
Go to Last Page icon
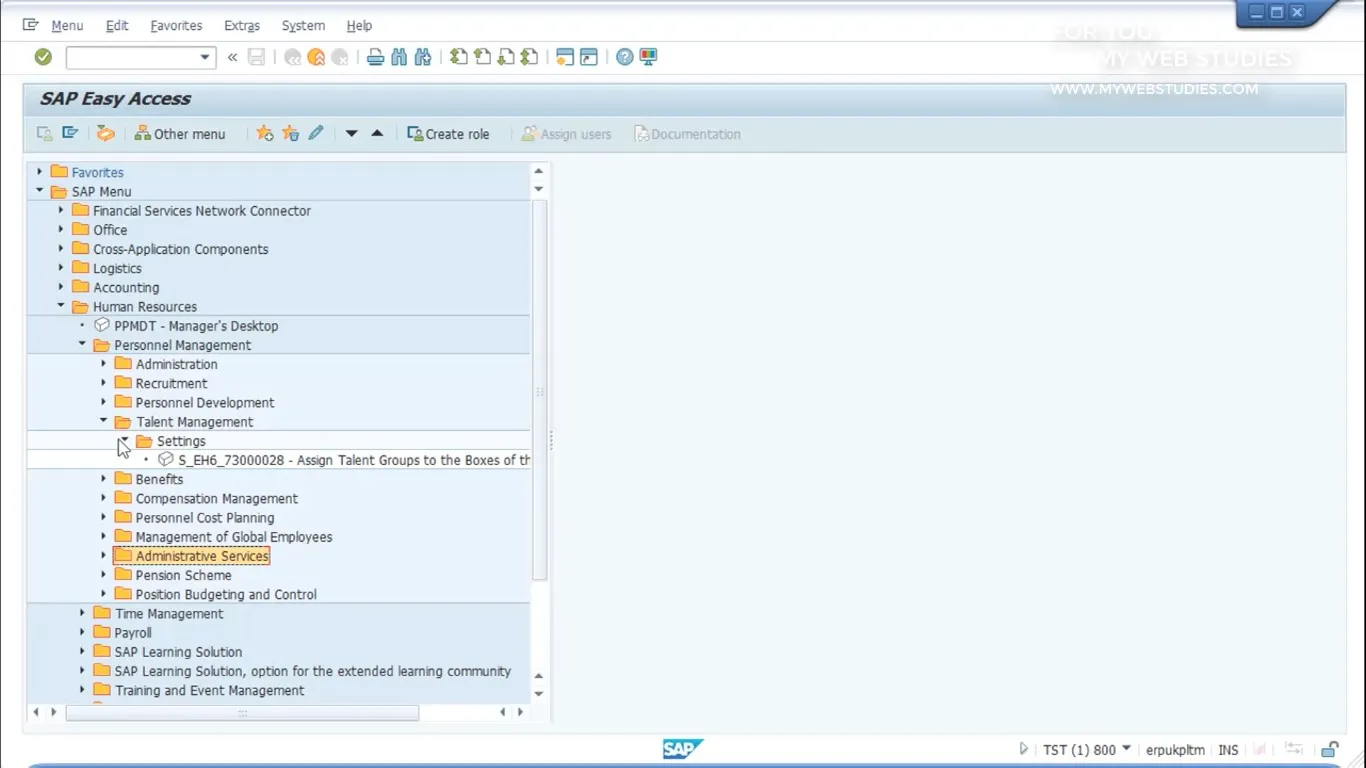pos(530,57)
